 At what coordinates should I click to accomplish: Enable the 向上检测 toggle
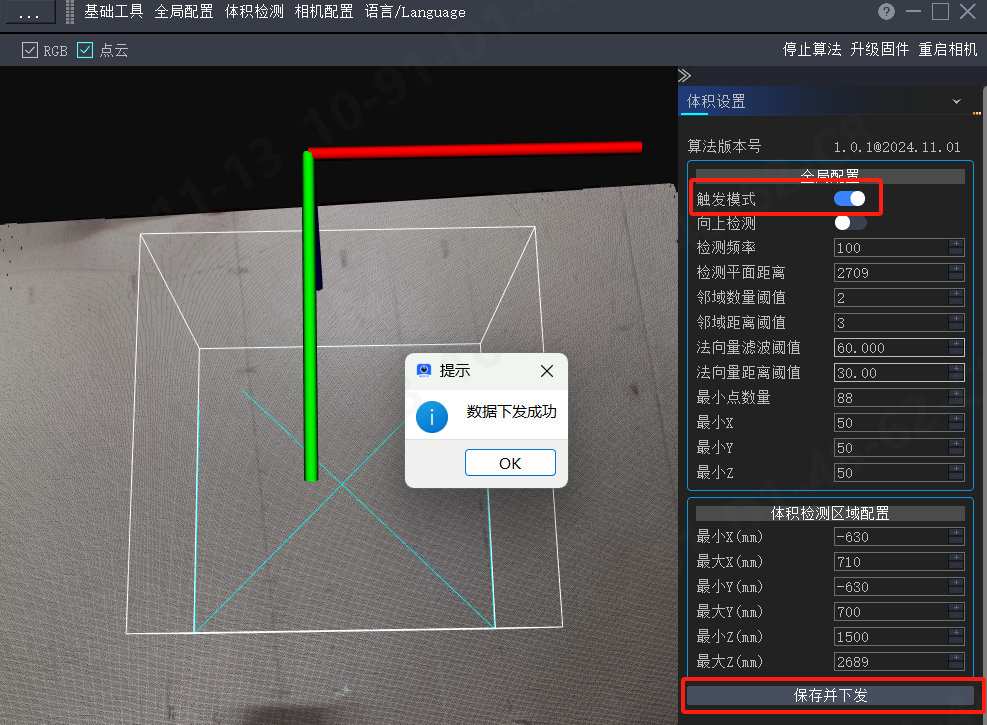(x=850, y=223)
